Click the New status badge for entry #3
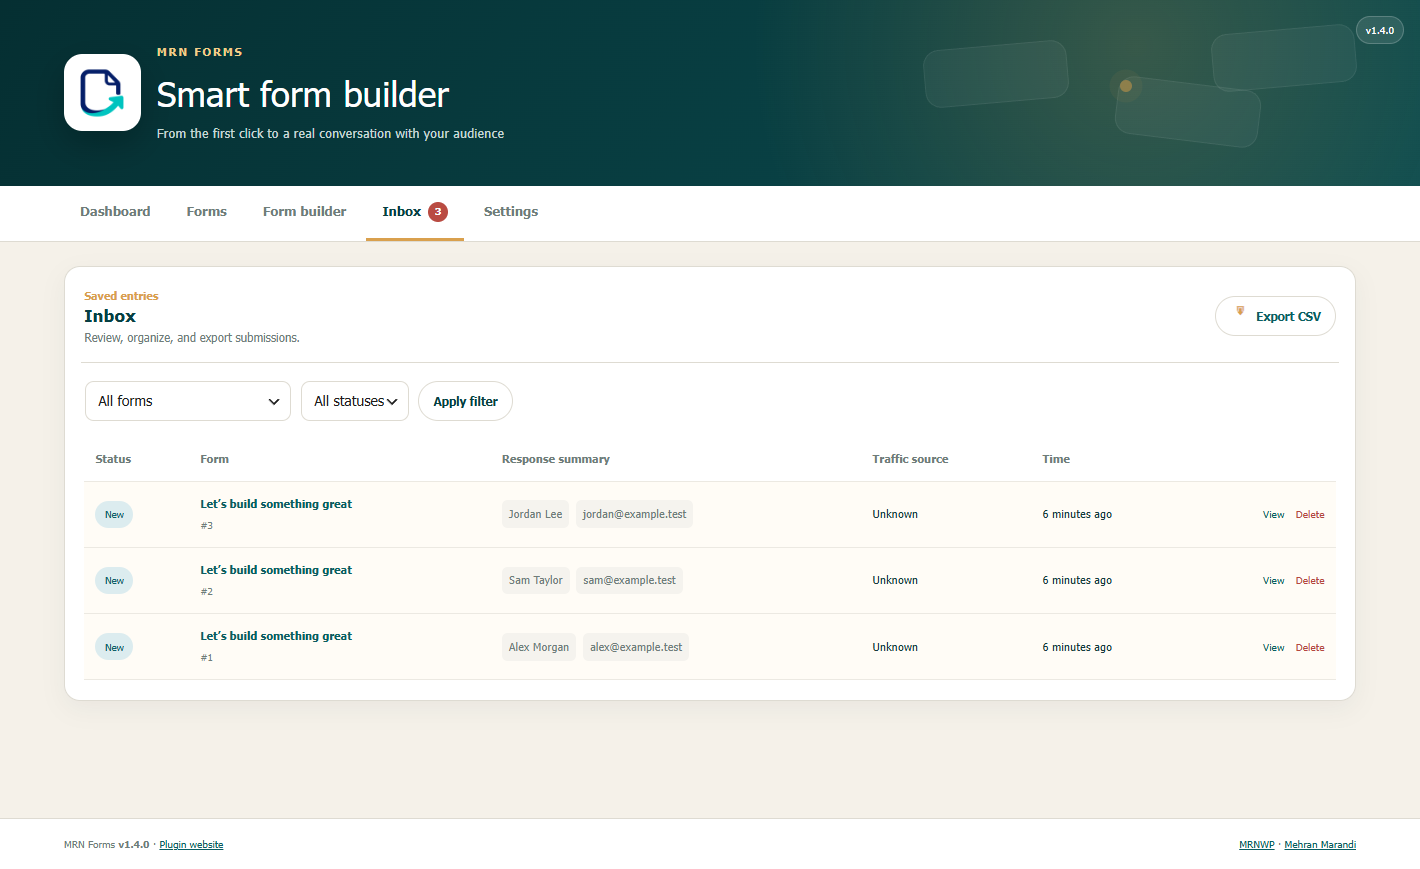Screen dimensions: 1420x869 pyautogui.click(x=114, y=515)
